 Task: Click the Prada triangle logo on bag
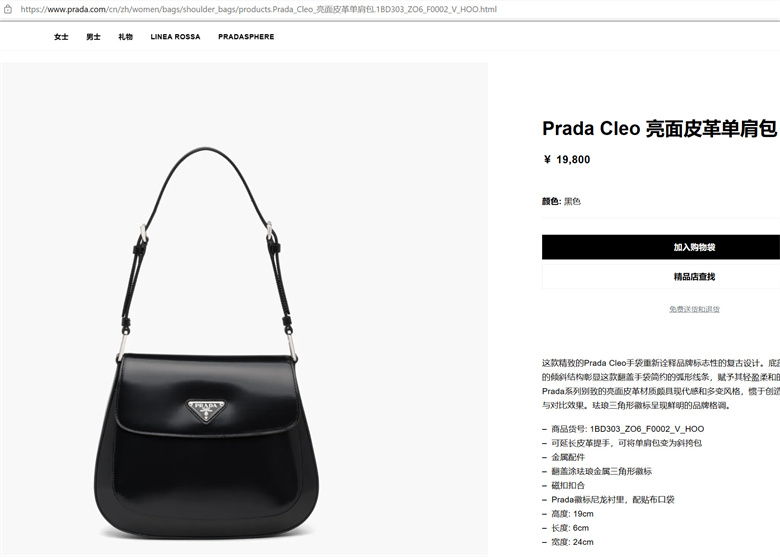206,410
